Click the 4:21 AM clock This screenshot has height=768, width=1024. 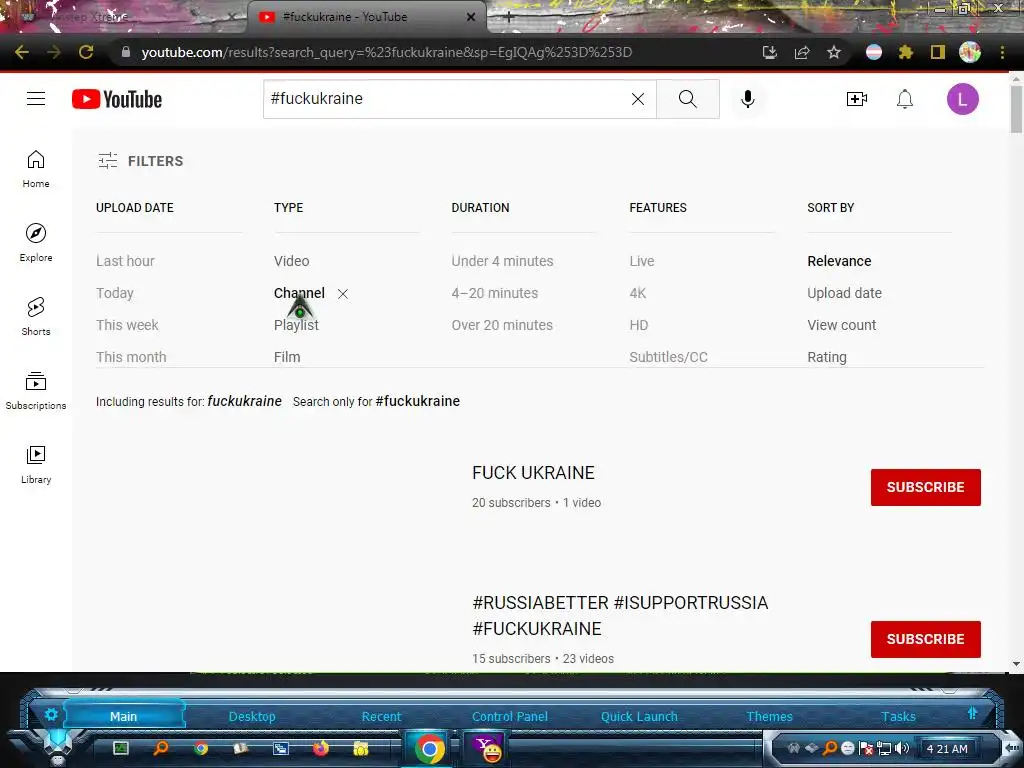947,748
